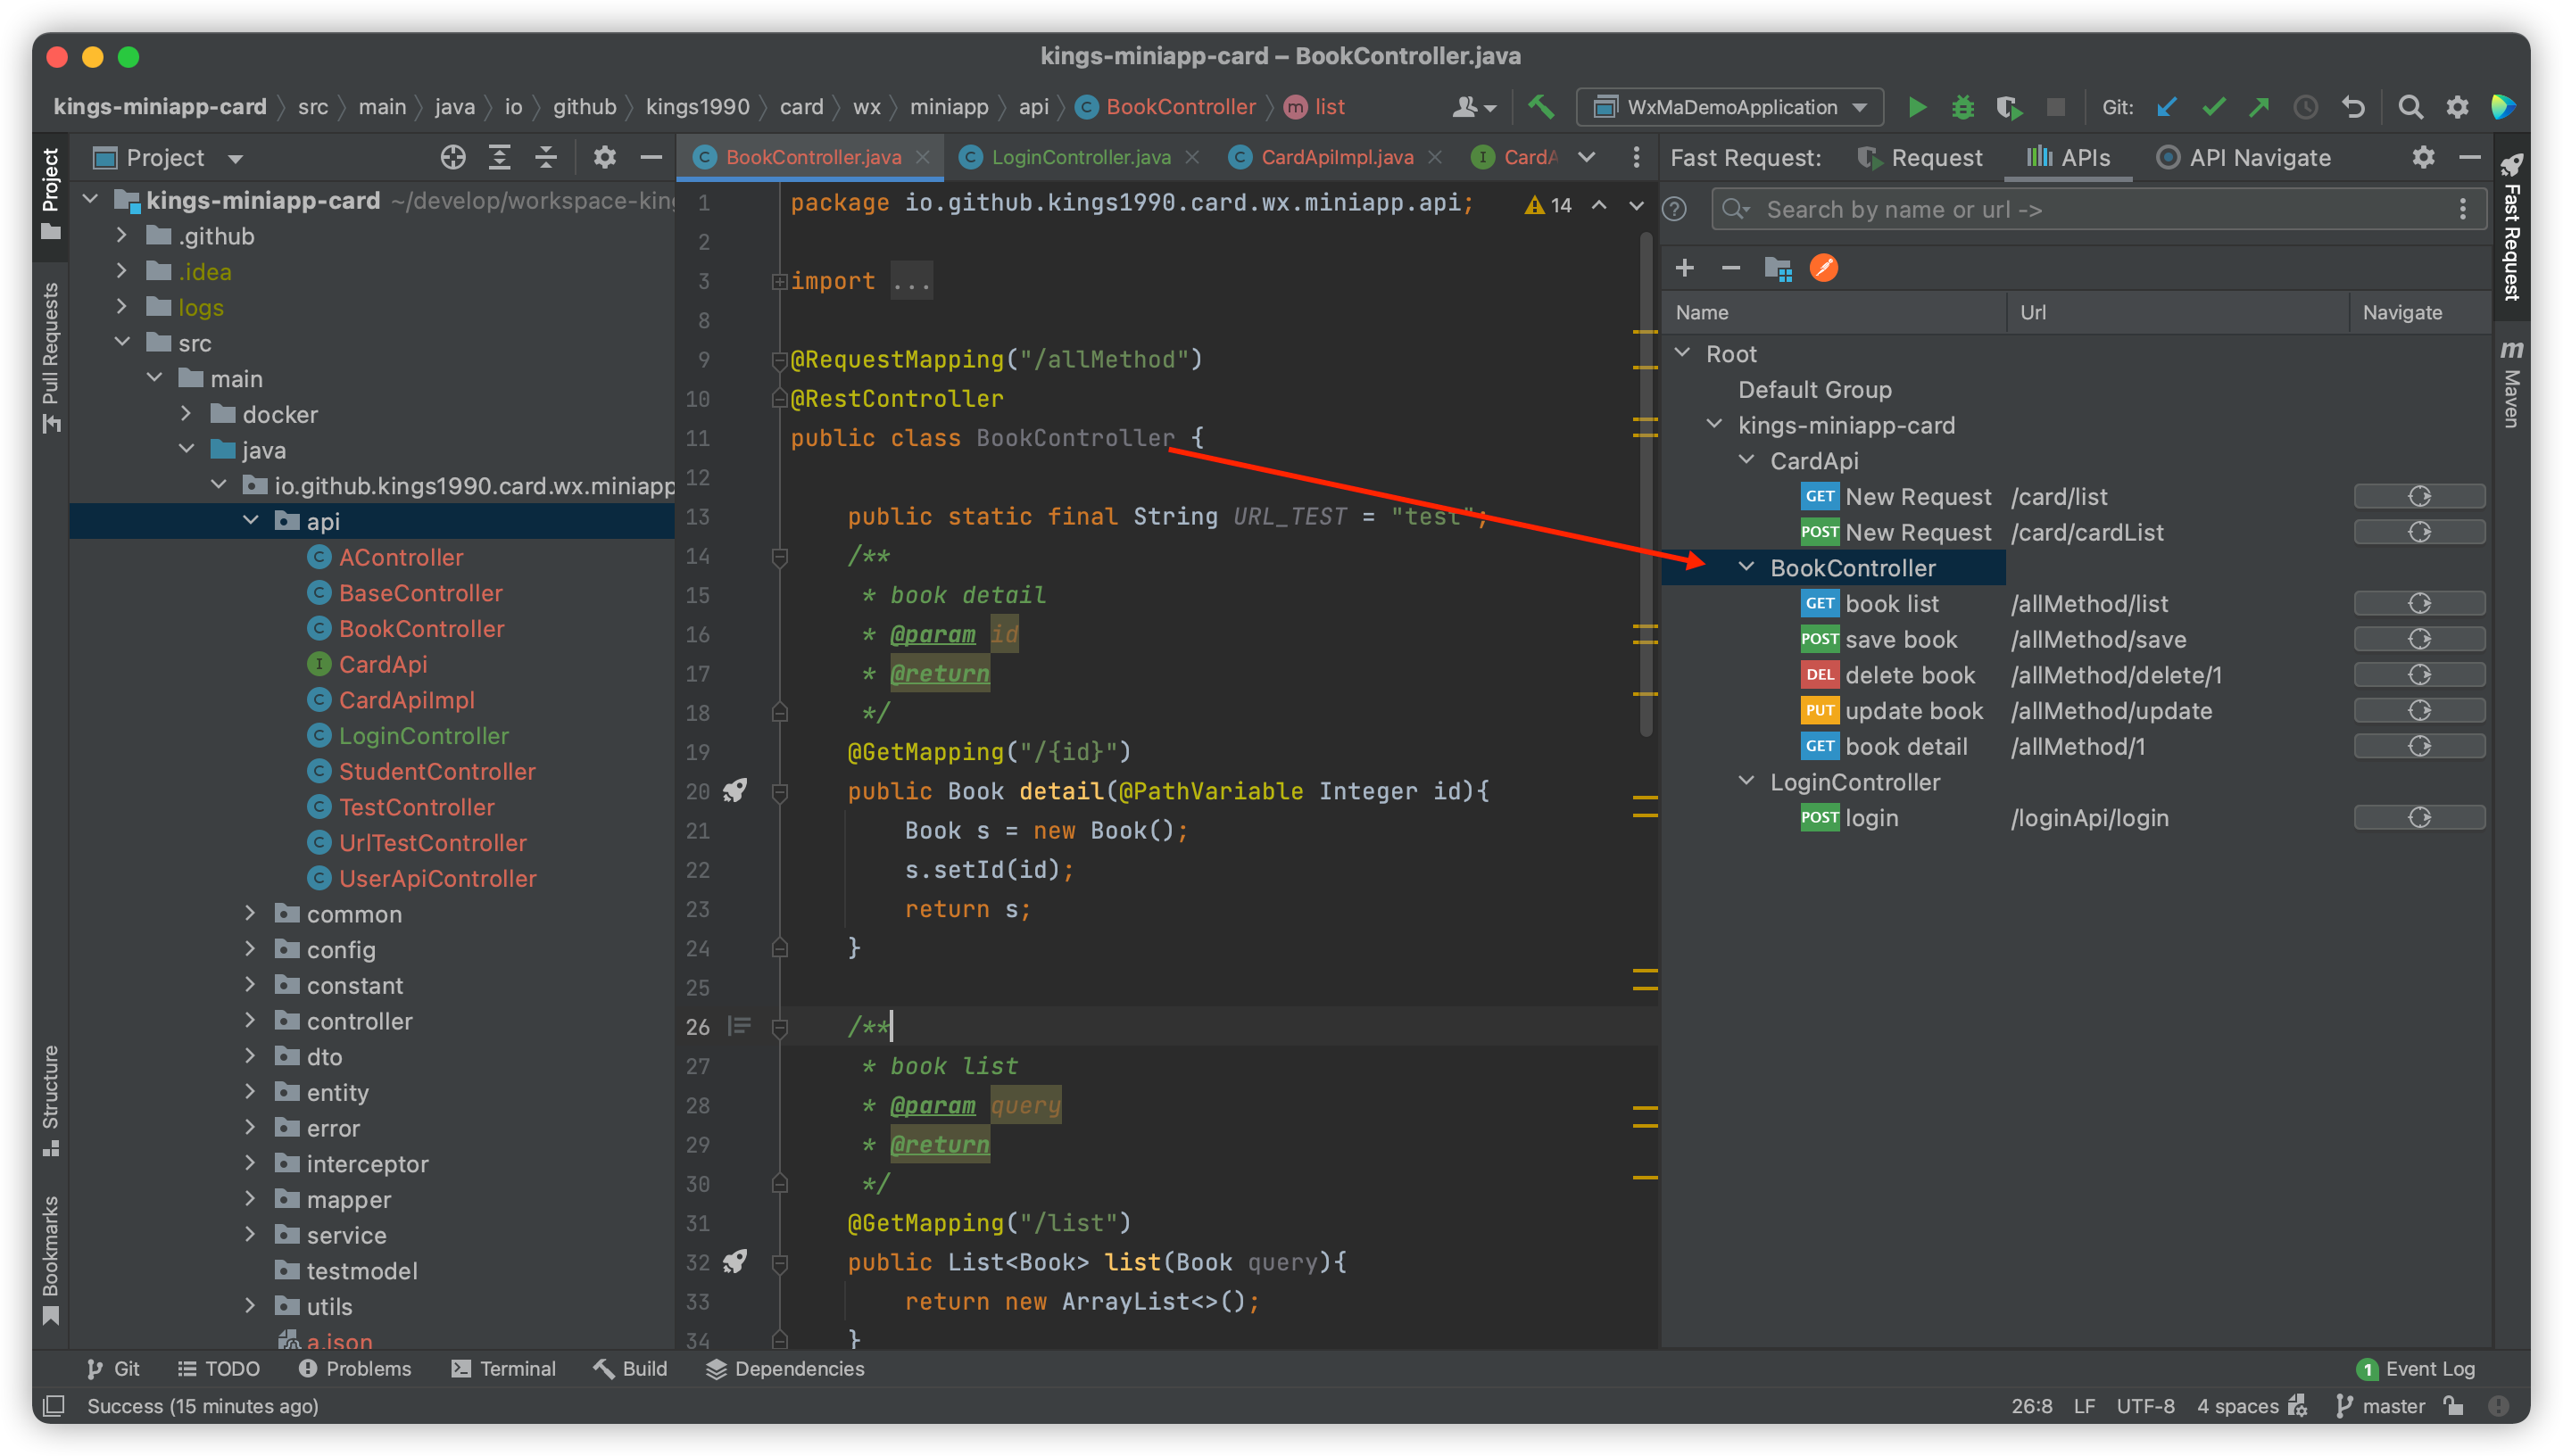Open the WxMaDemoApplication run configuration dropdown
Viewport: 2563px width, 1456px height.
[x=1730, y=107]
